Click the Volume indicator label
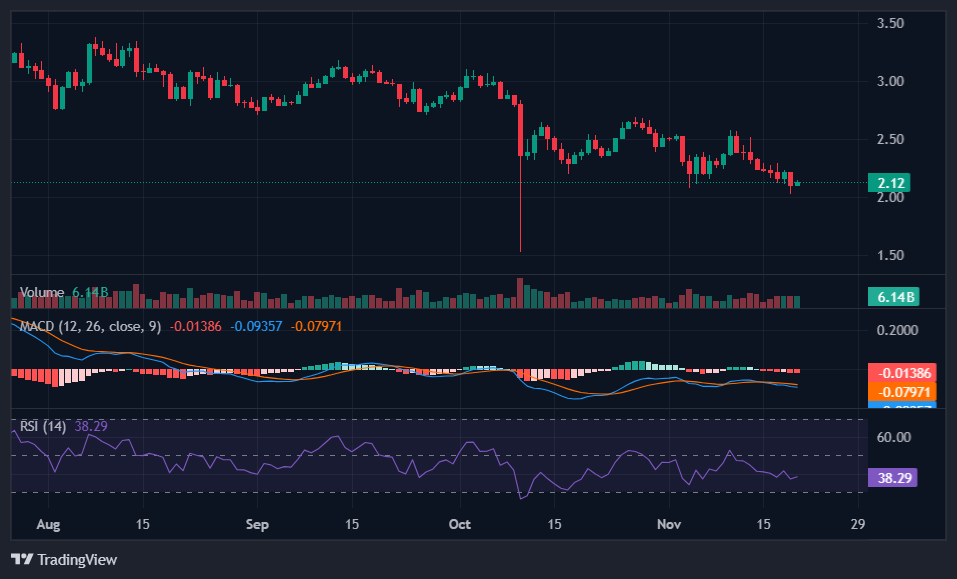The height and width of the screenshot is (579, 957). [x=40, y=290]
